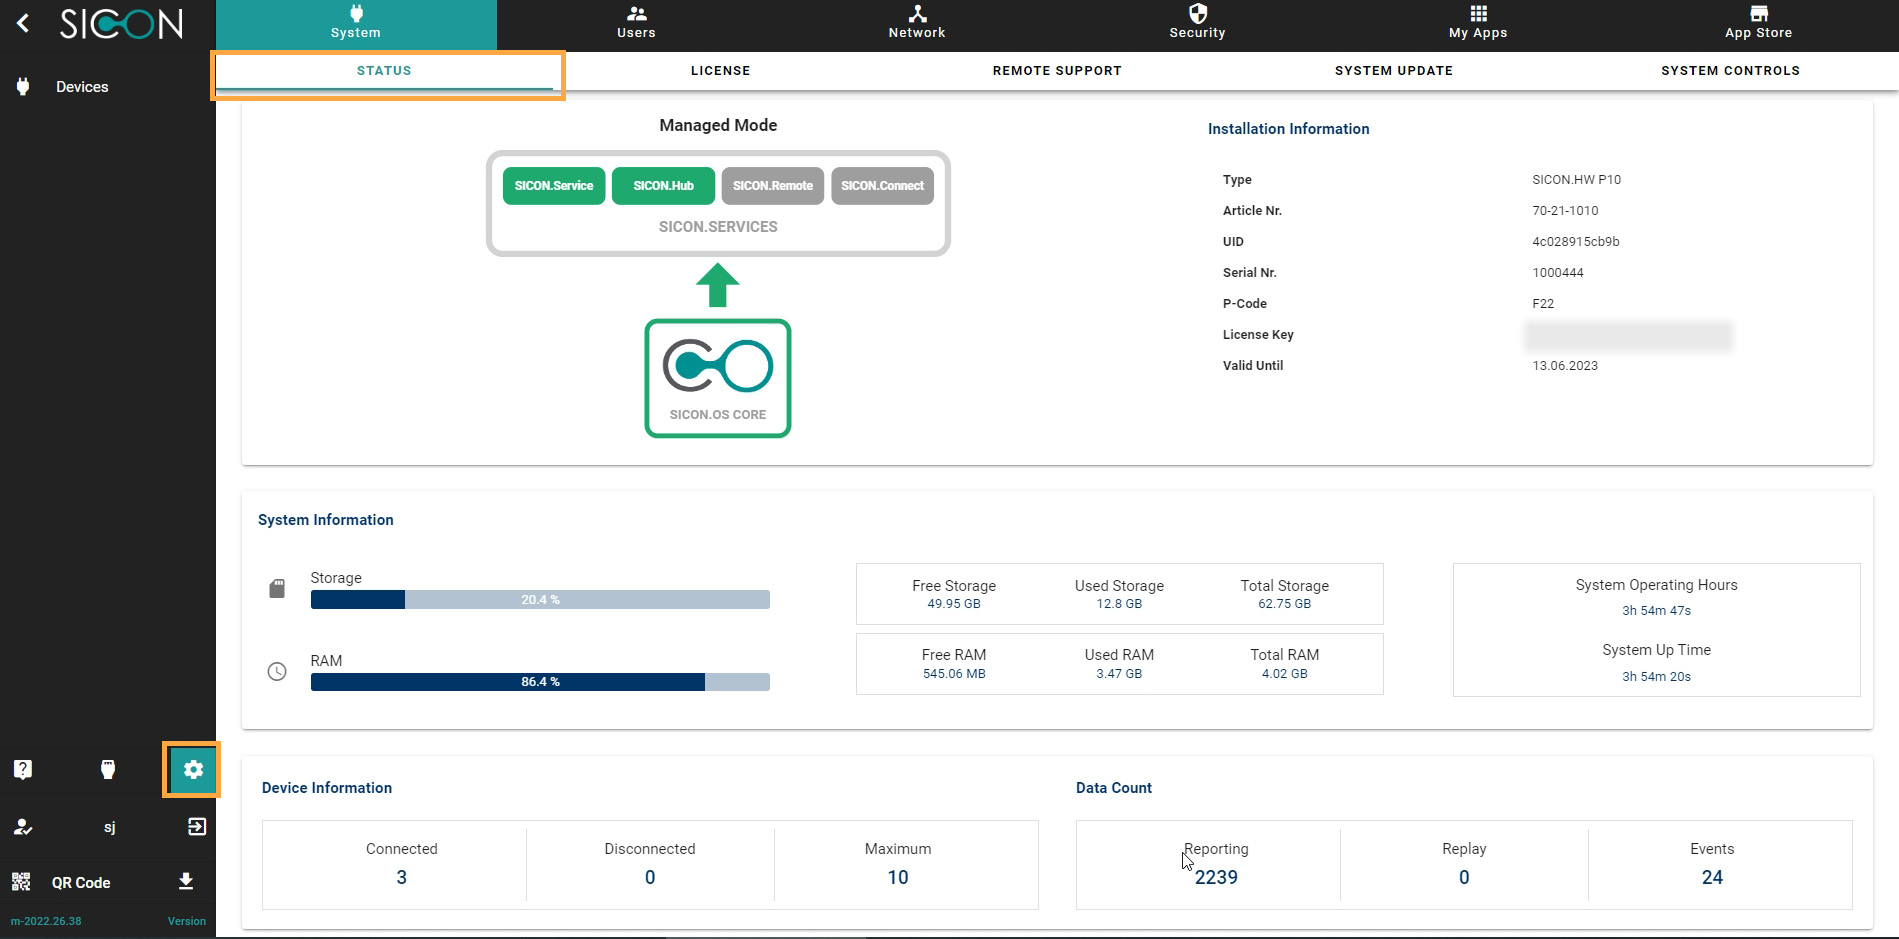The width and height of the screenshot is (1899, 939).
Task: Click the user verified profile icon
Action: (23, 827)
